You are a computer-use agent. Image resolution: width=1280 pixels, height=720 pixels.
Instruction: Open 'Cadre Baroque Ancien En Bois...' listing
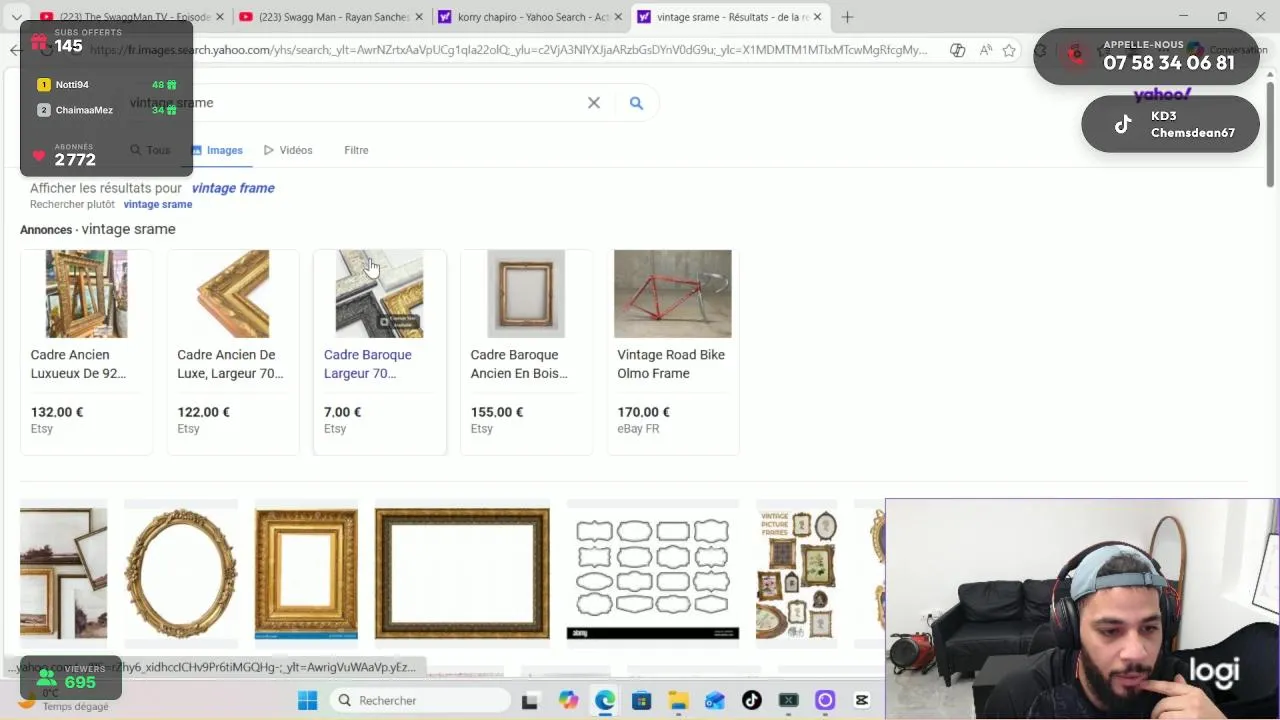[x=519, y=364]
